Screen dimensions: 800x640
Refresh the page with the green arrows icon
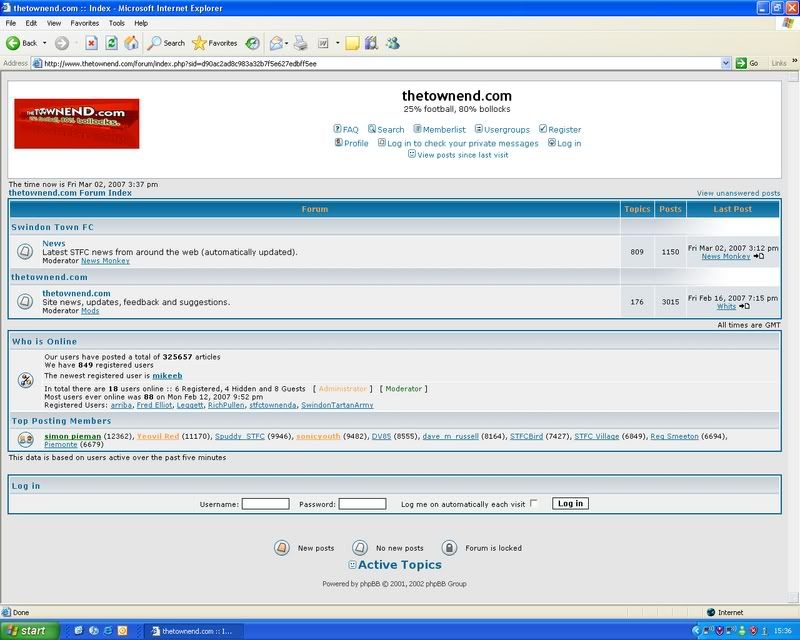click(111, 43)
